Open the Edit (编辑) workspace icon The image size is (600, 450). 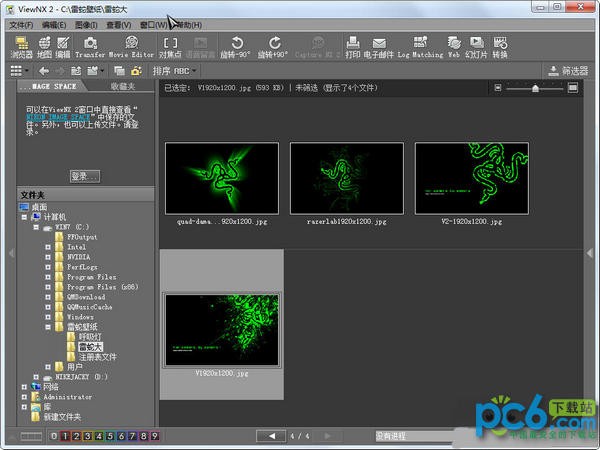click(x=63, y=47)
